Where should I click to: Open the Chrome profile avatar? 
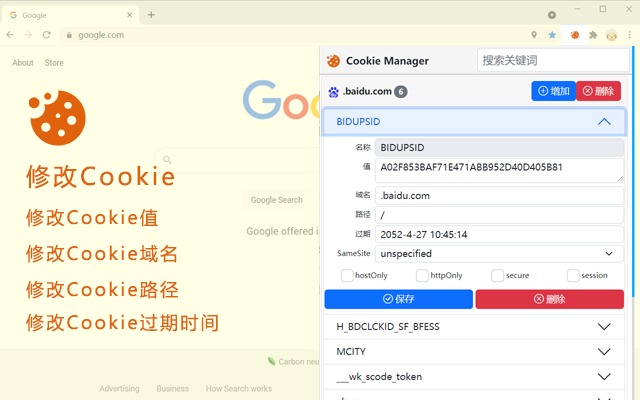(611, 36)
